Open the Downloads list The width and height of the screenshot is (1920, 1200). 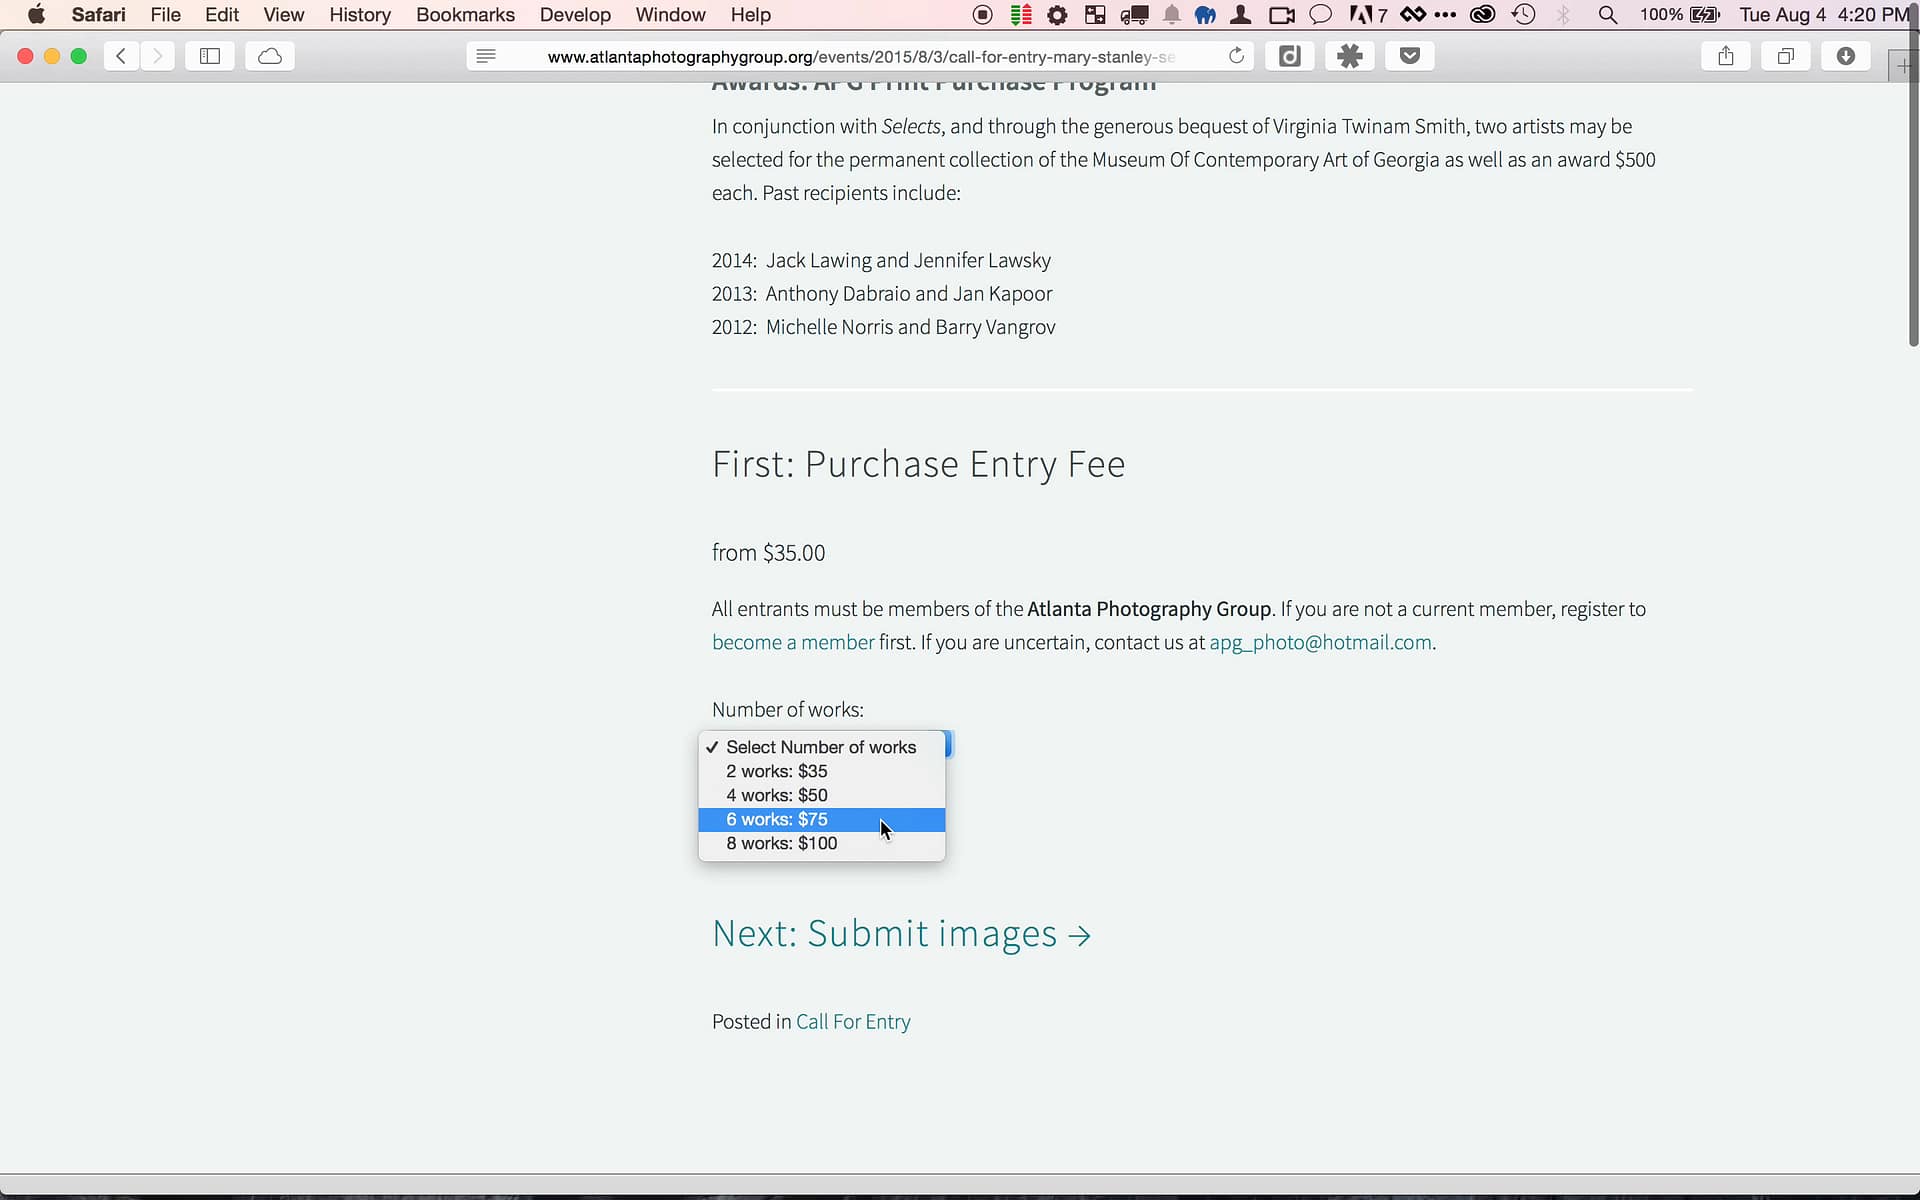[1845, 56]
